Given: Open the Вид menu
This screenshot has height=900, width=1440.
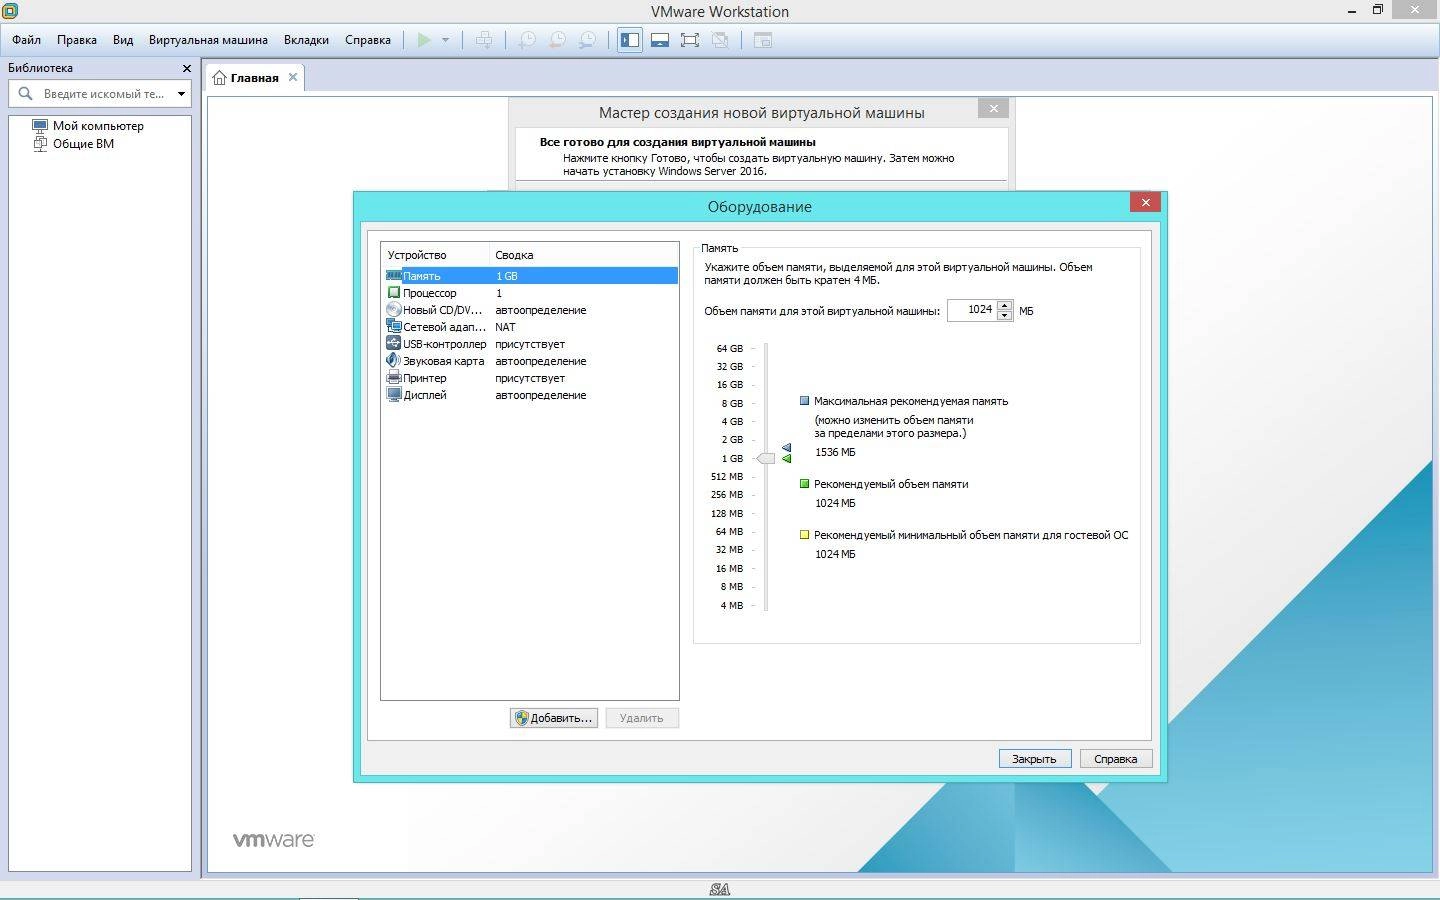Looking at the screenshot, I should (123, 40).
